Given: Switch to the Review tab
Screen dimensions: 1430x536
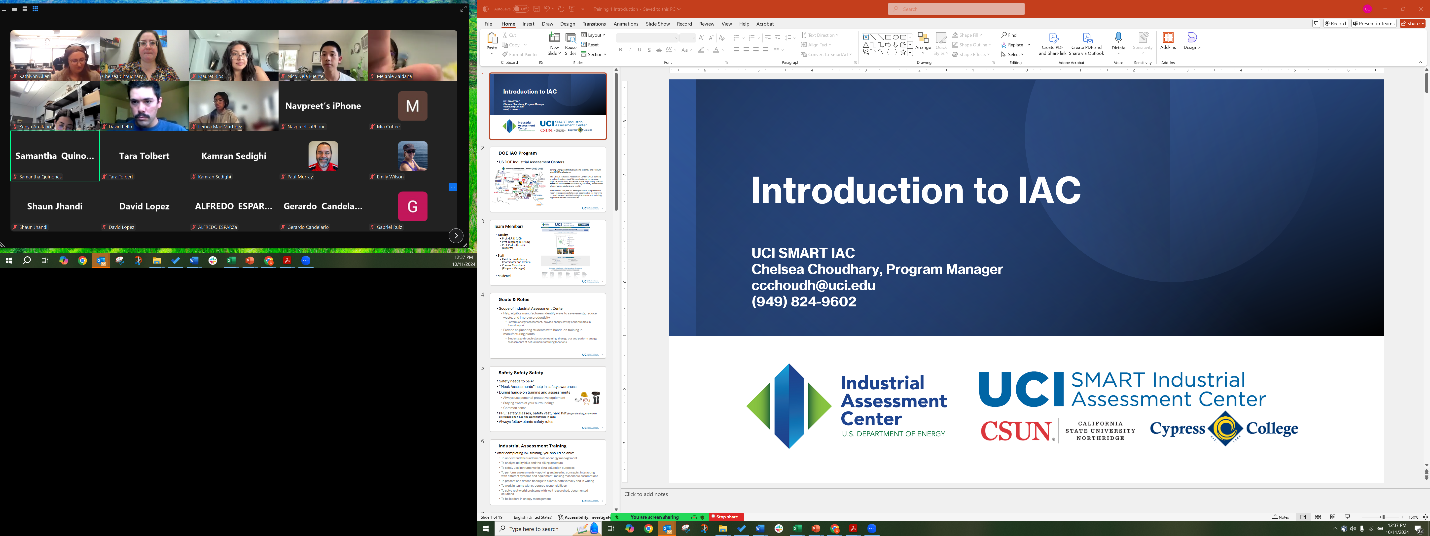Looking at the screenshot, I should [x=707, y=24].
